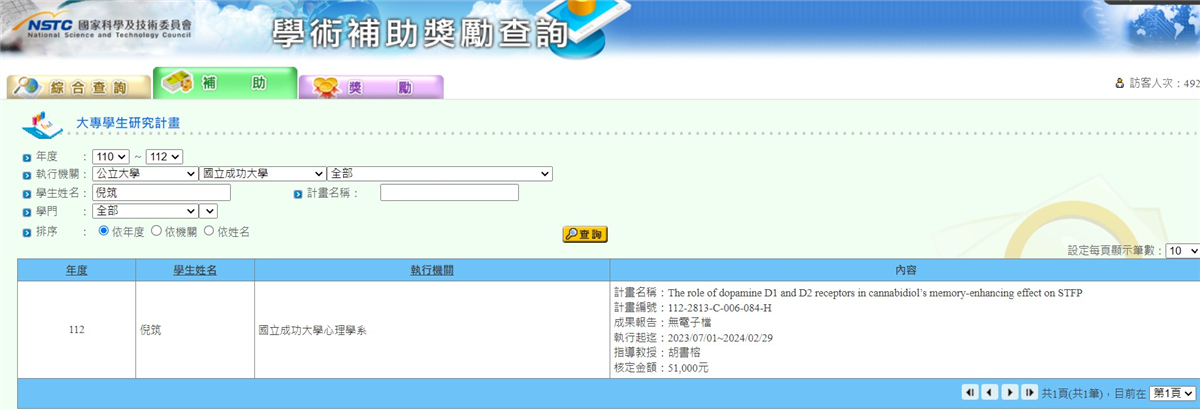The width and height of the screenshot is (1200, 410).
Task: Change results per page dropdown
Action: 1181,251
